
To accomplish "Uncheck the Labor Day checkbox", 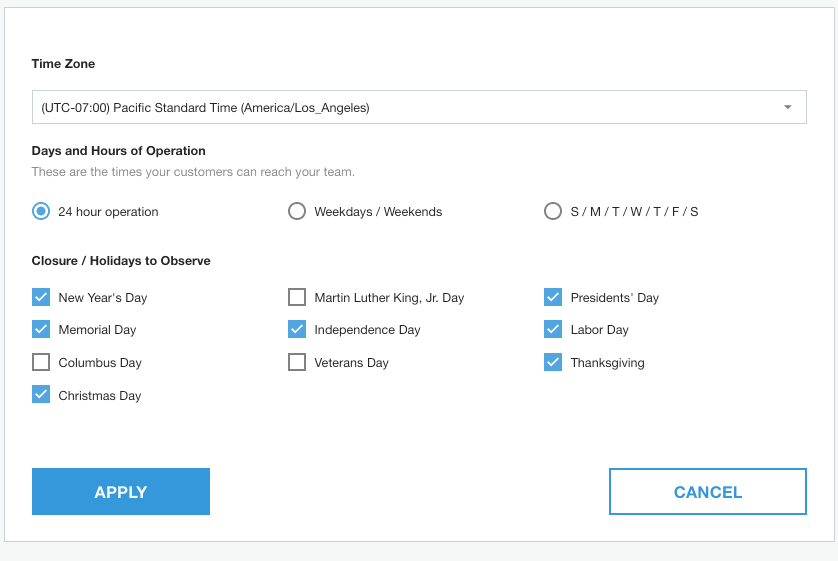I will (553, 329).
